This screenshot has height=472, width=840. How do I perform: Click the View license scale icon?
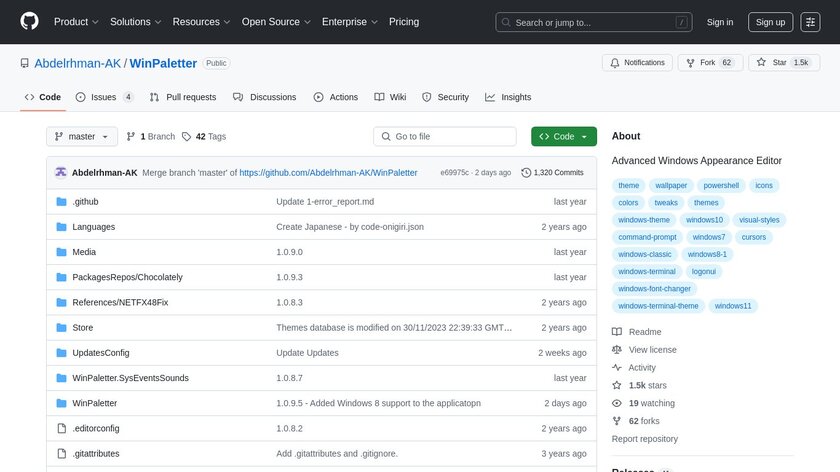617,350
